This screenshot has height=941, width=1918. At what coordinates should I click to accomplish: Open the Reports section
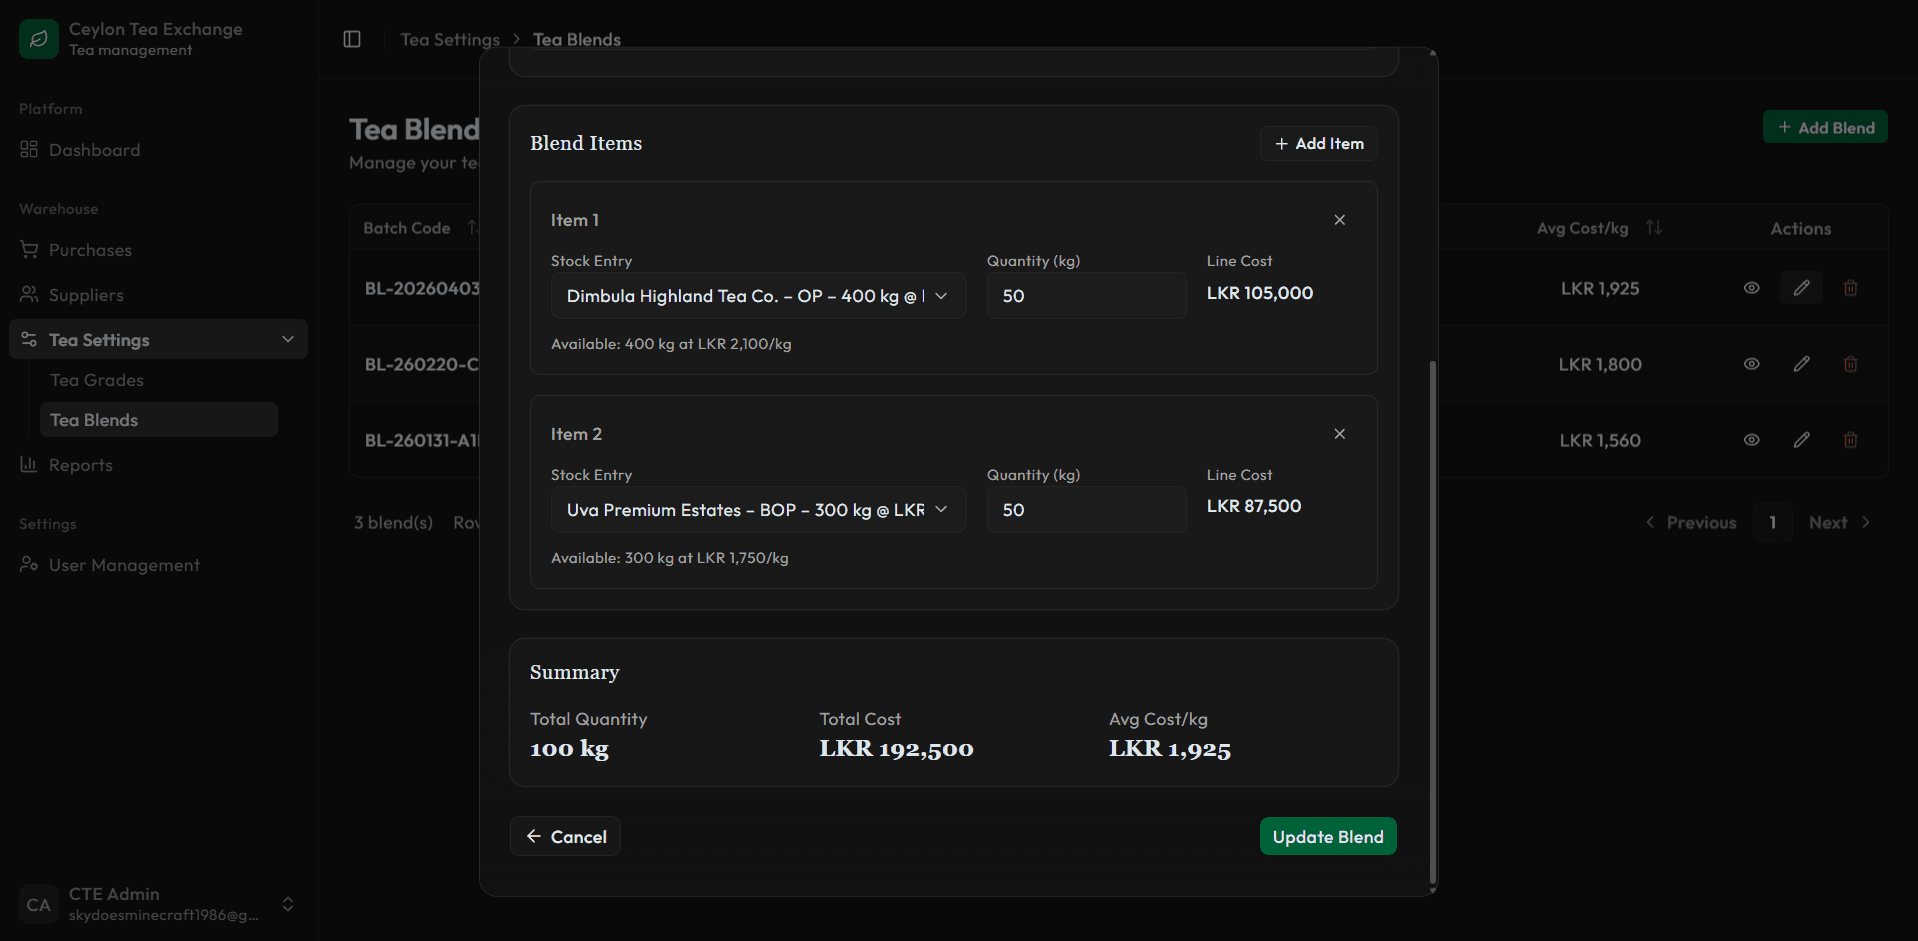(80, 464)
